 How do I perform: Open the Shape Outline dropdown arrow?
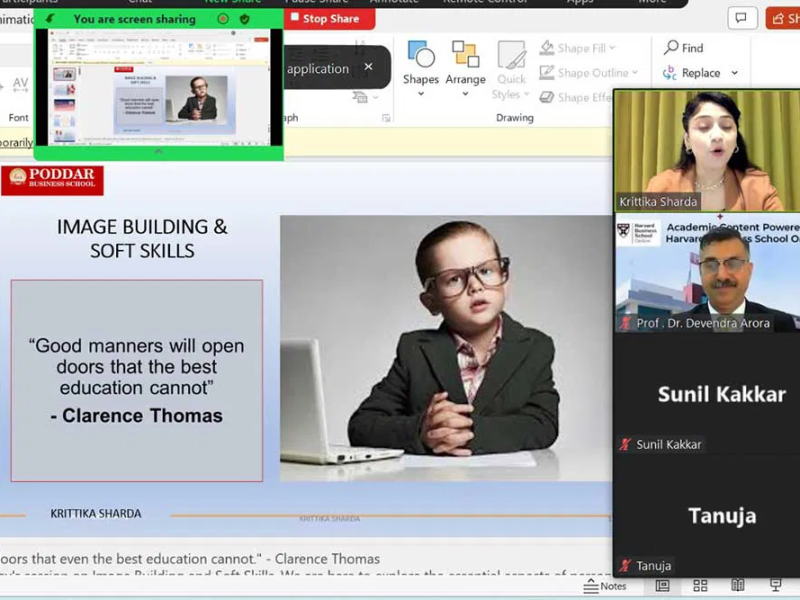pos(635,72)
